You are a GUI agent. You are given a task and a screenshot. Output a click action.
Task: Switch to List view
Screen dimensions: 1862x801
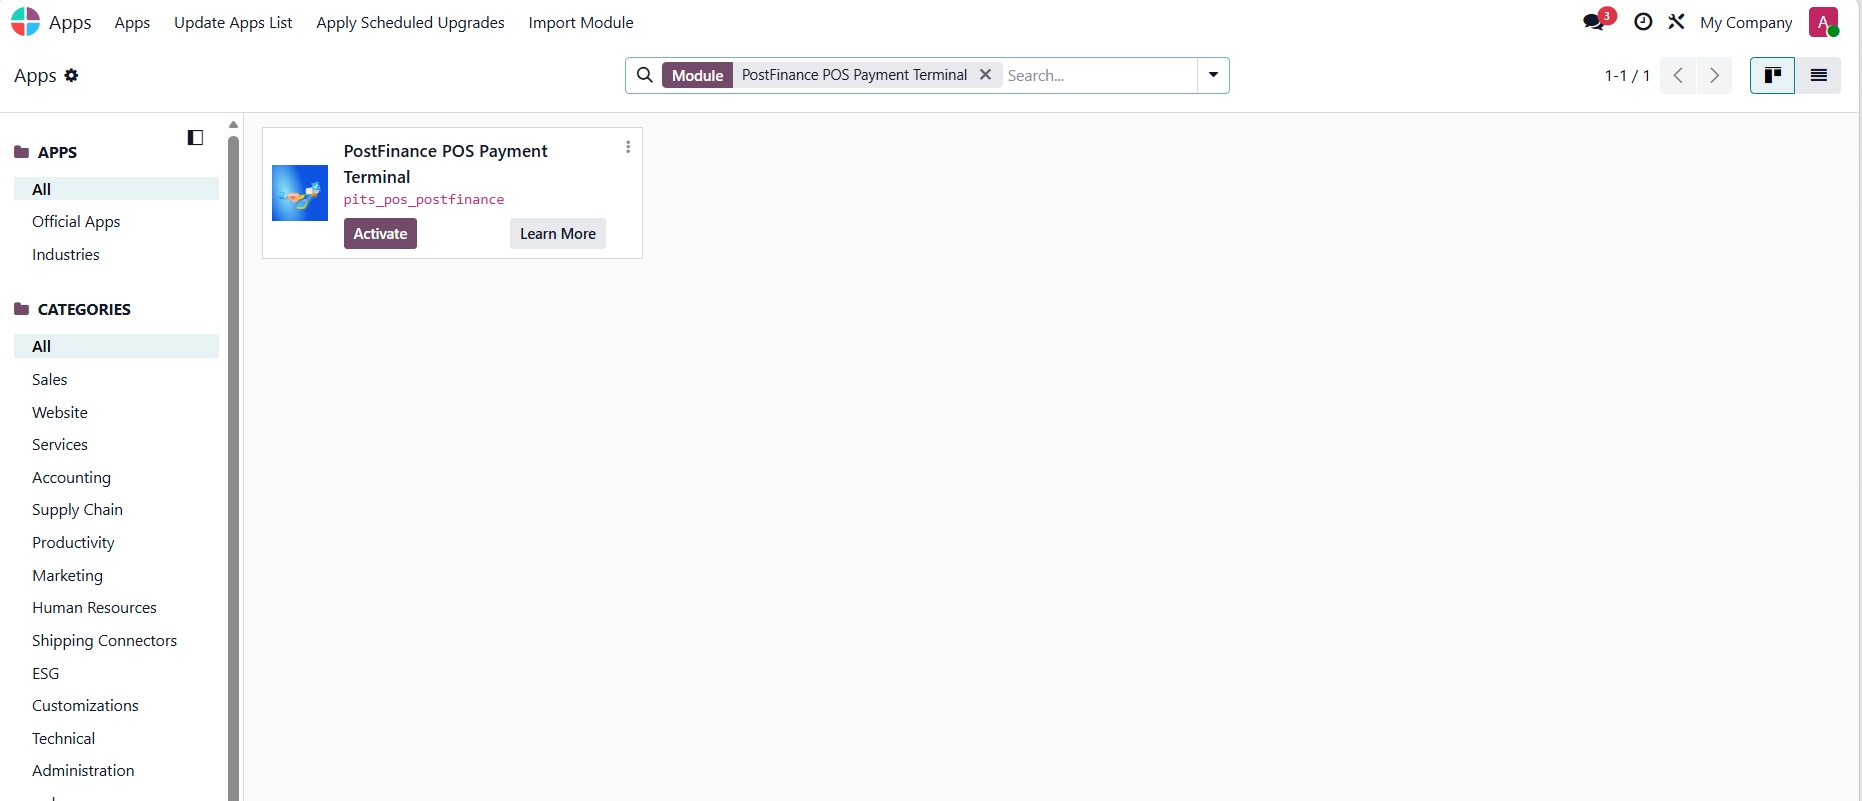coord(1818,75)
